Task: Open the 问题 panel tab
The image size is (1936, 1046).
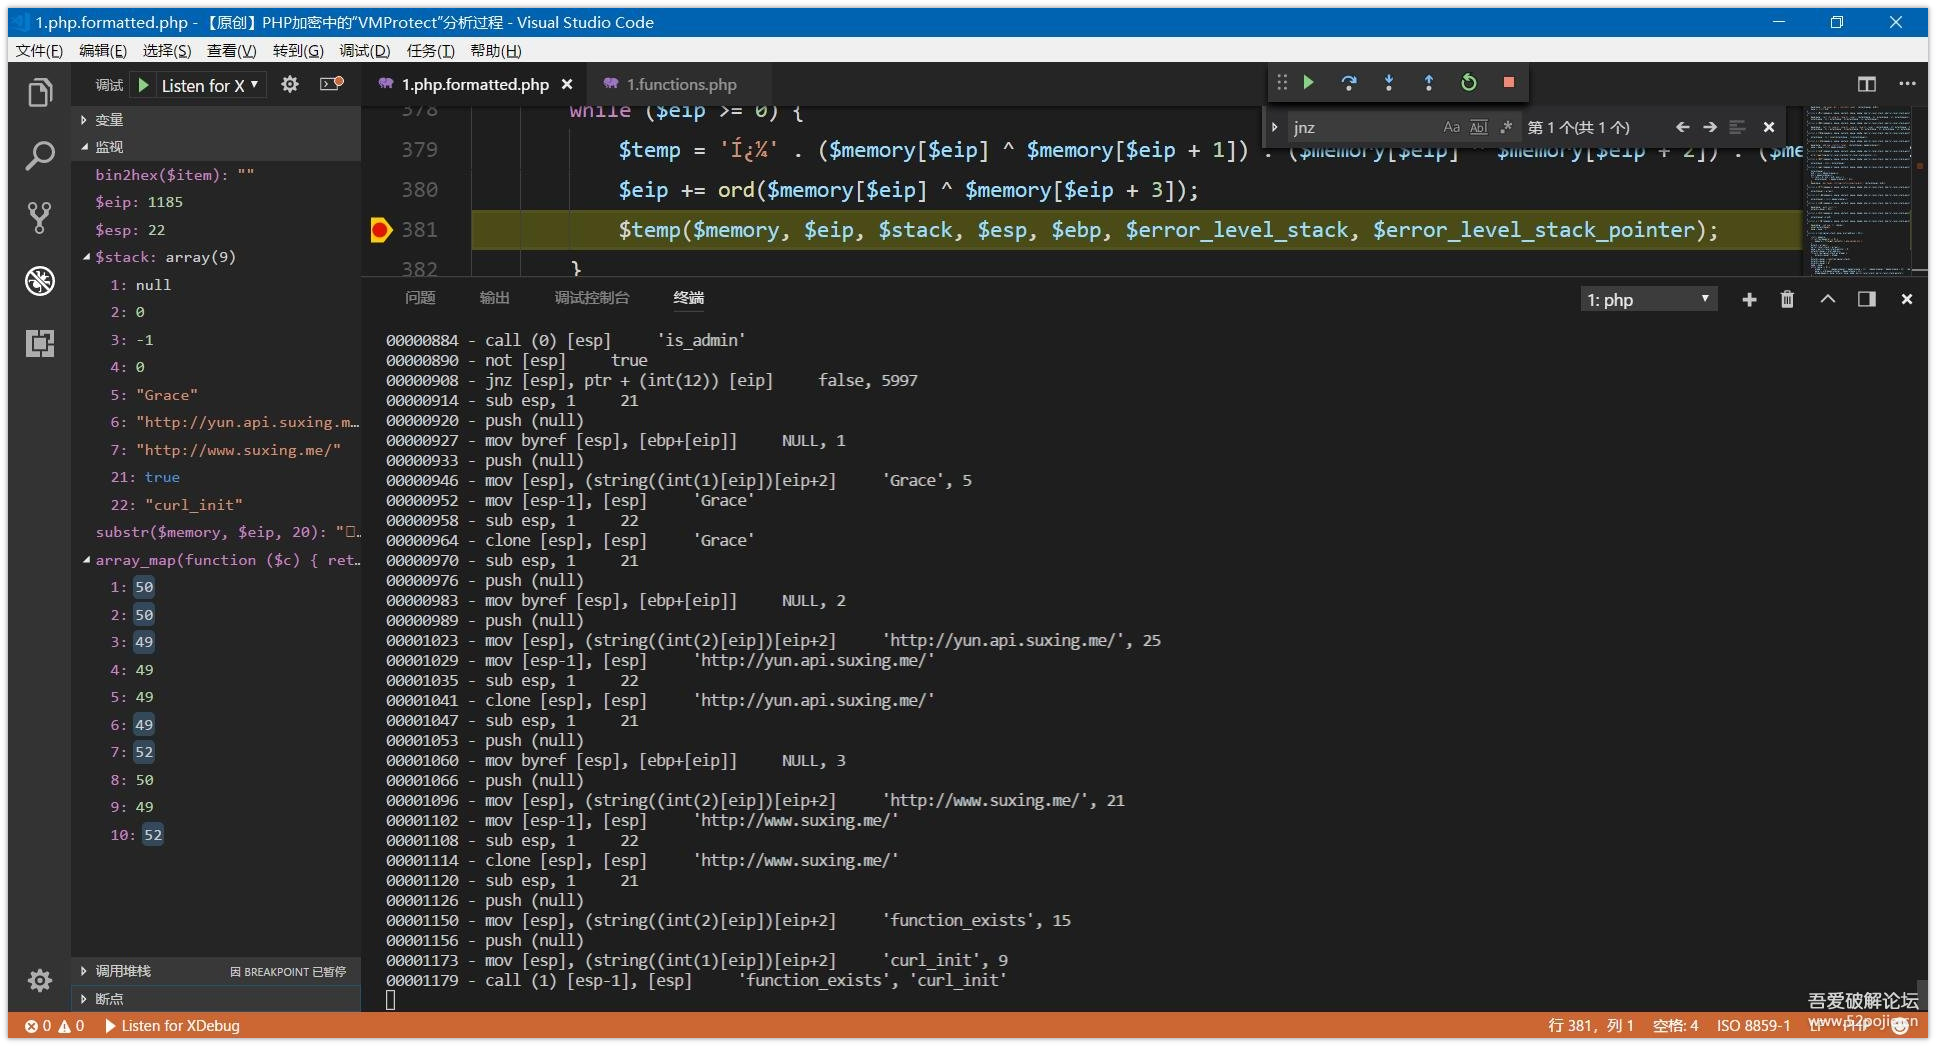Action: coord(420,298)
